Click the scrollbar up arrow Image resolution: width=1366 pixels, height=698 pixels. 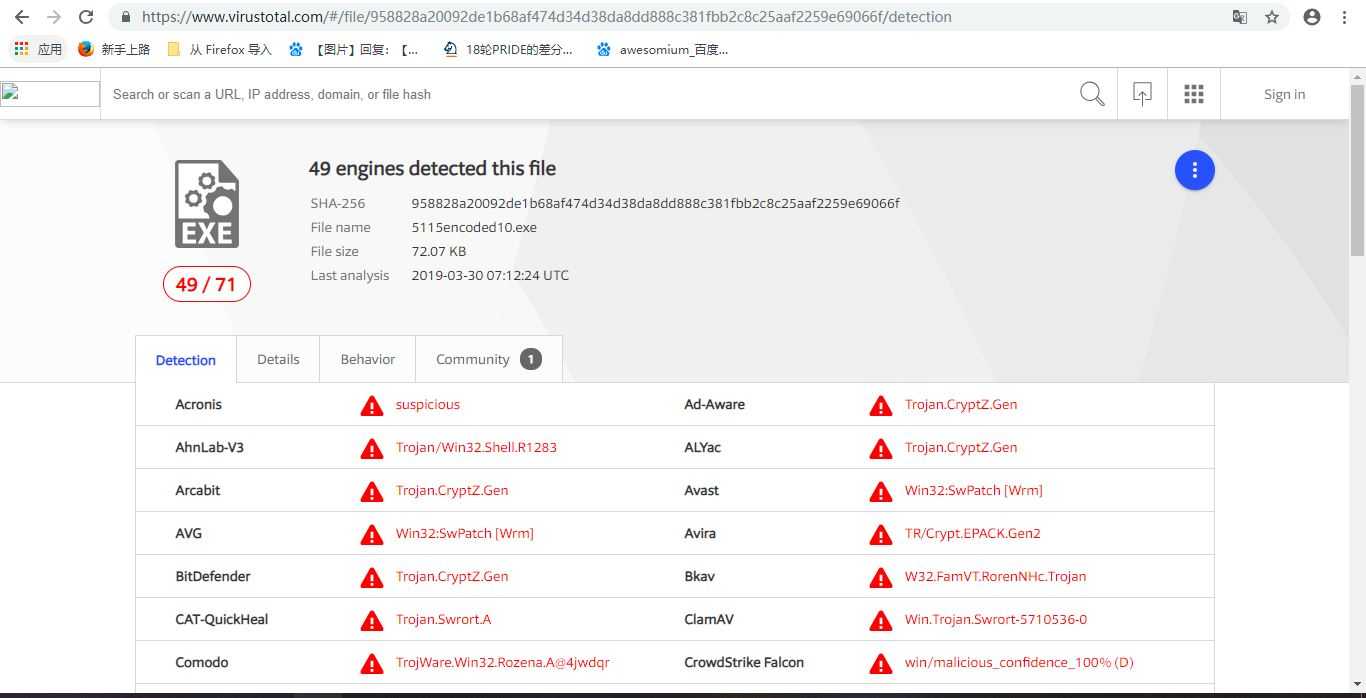[x=1357, y=76]
